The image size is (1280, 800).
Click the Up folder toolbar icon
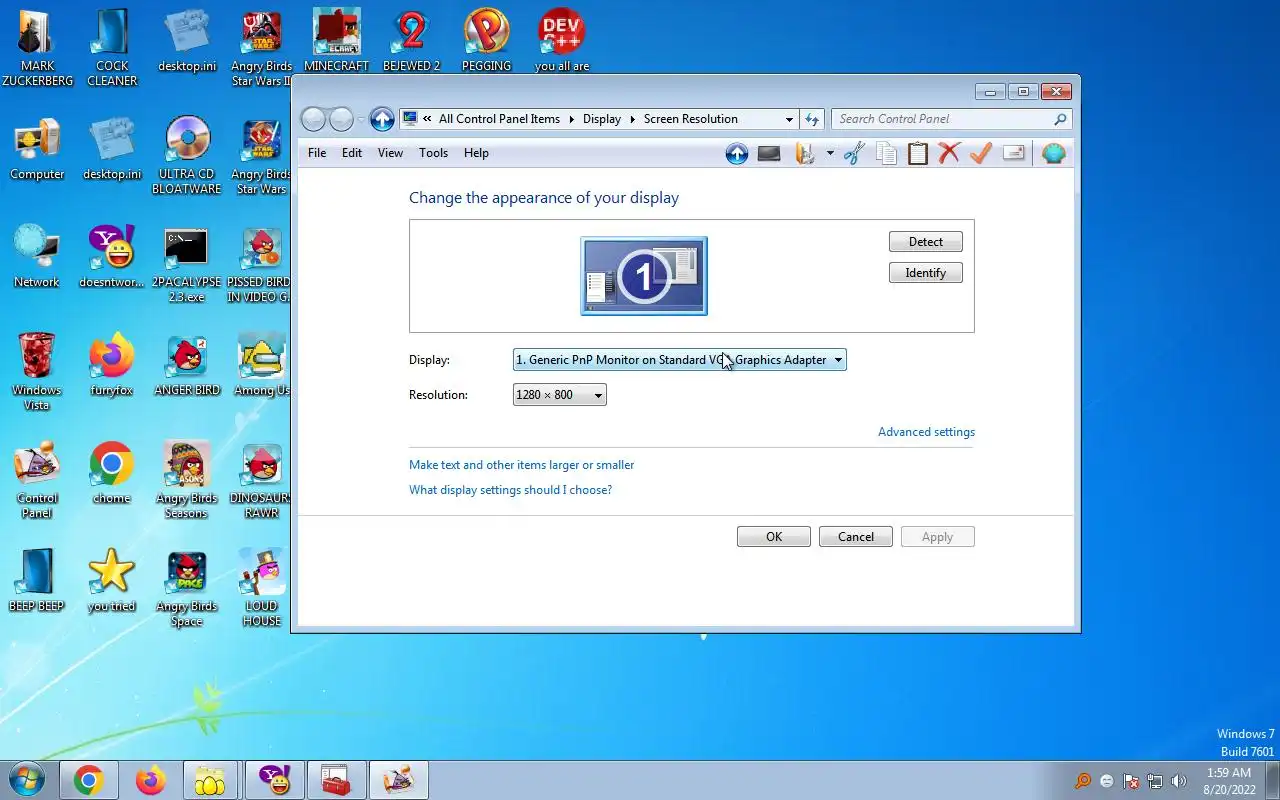click(x=737, y=153)
